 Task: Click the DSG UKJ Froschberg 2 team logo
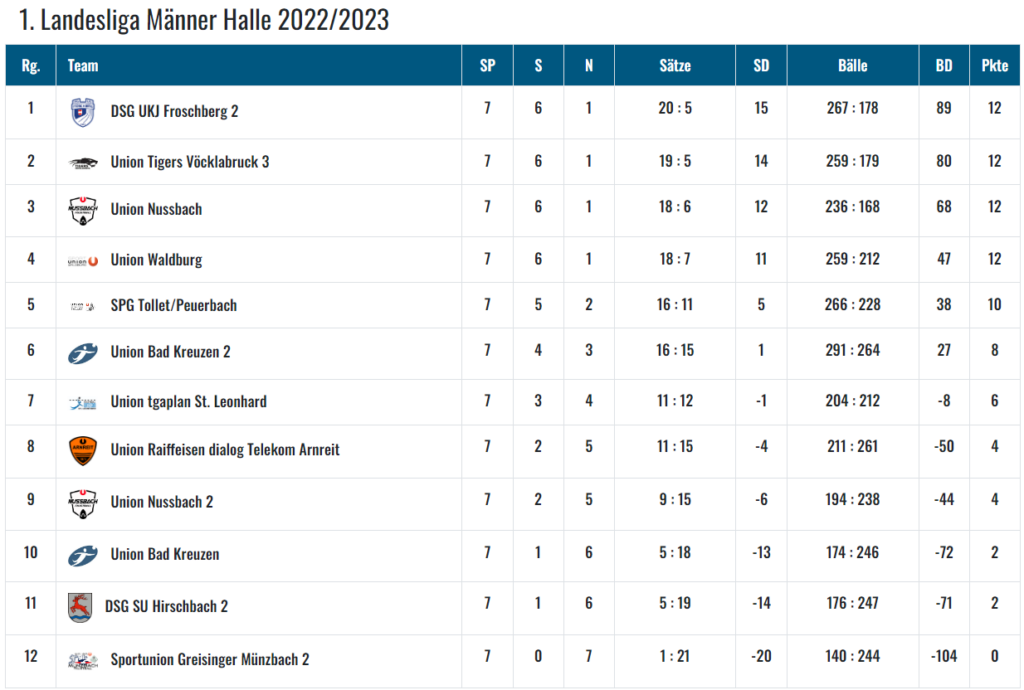coord(83,112)
